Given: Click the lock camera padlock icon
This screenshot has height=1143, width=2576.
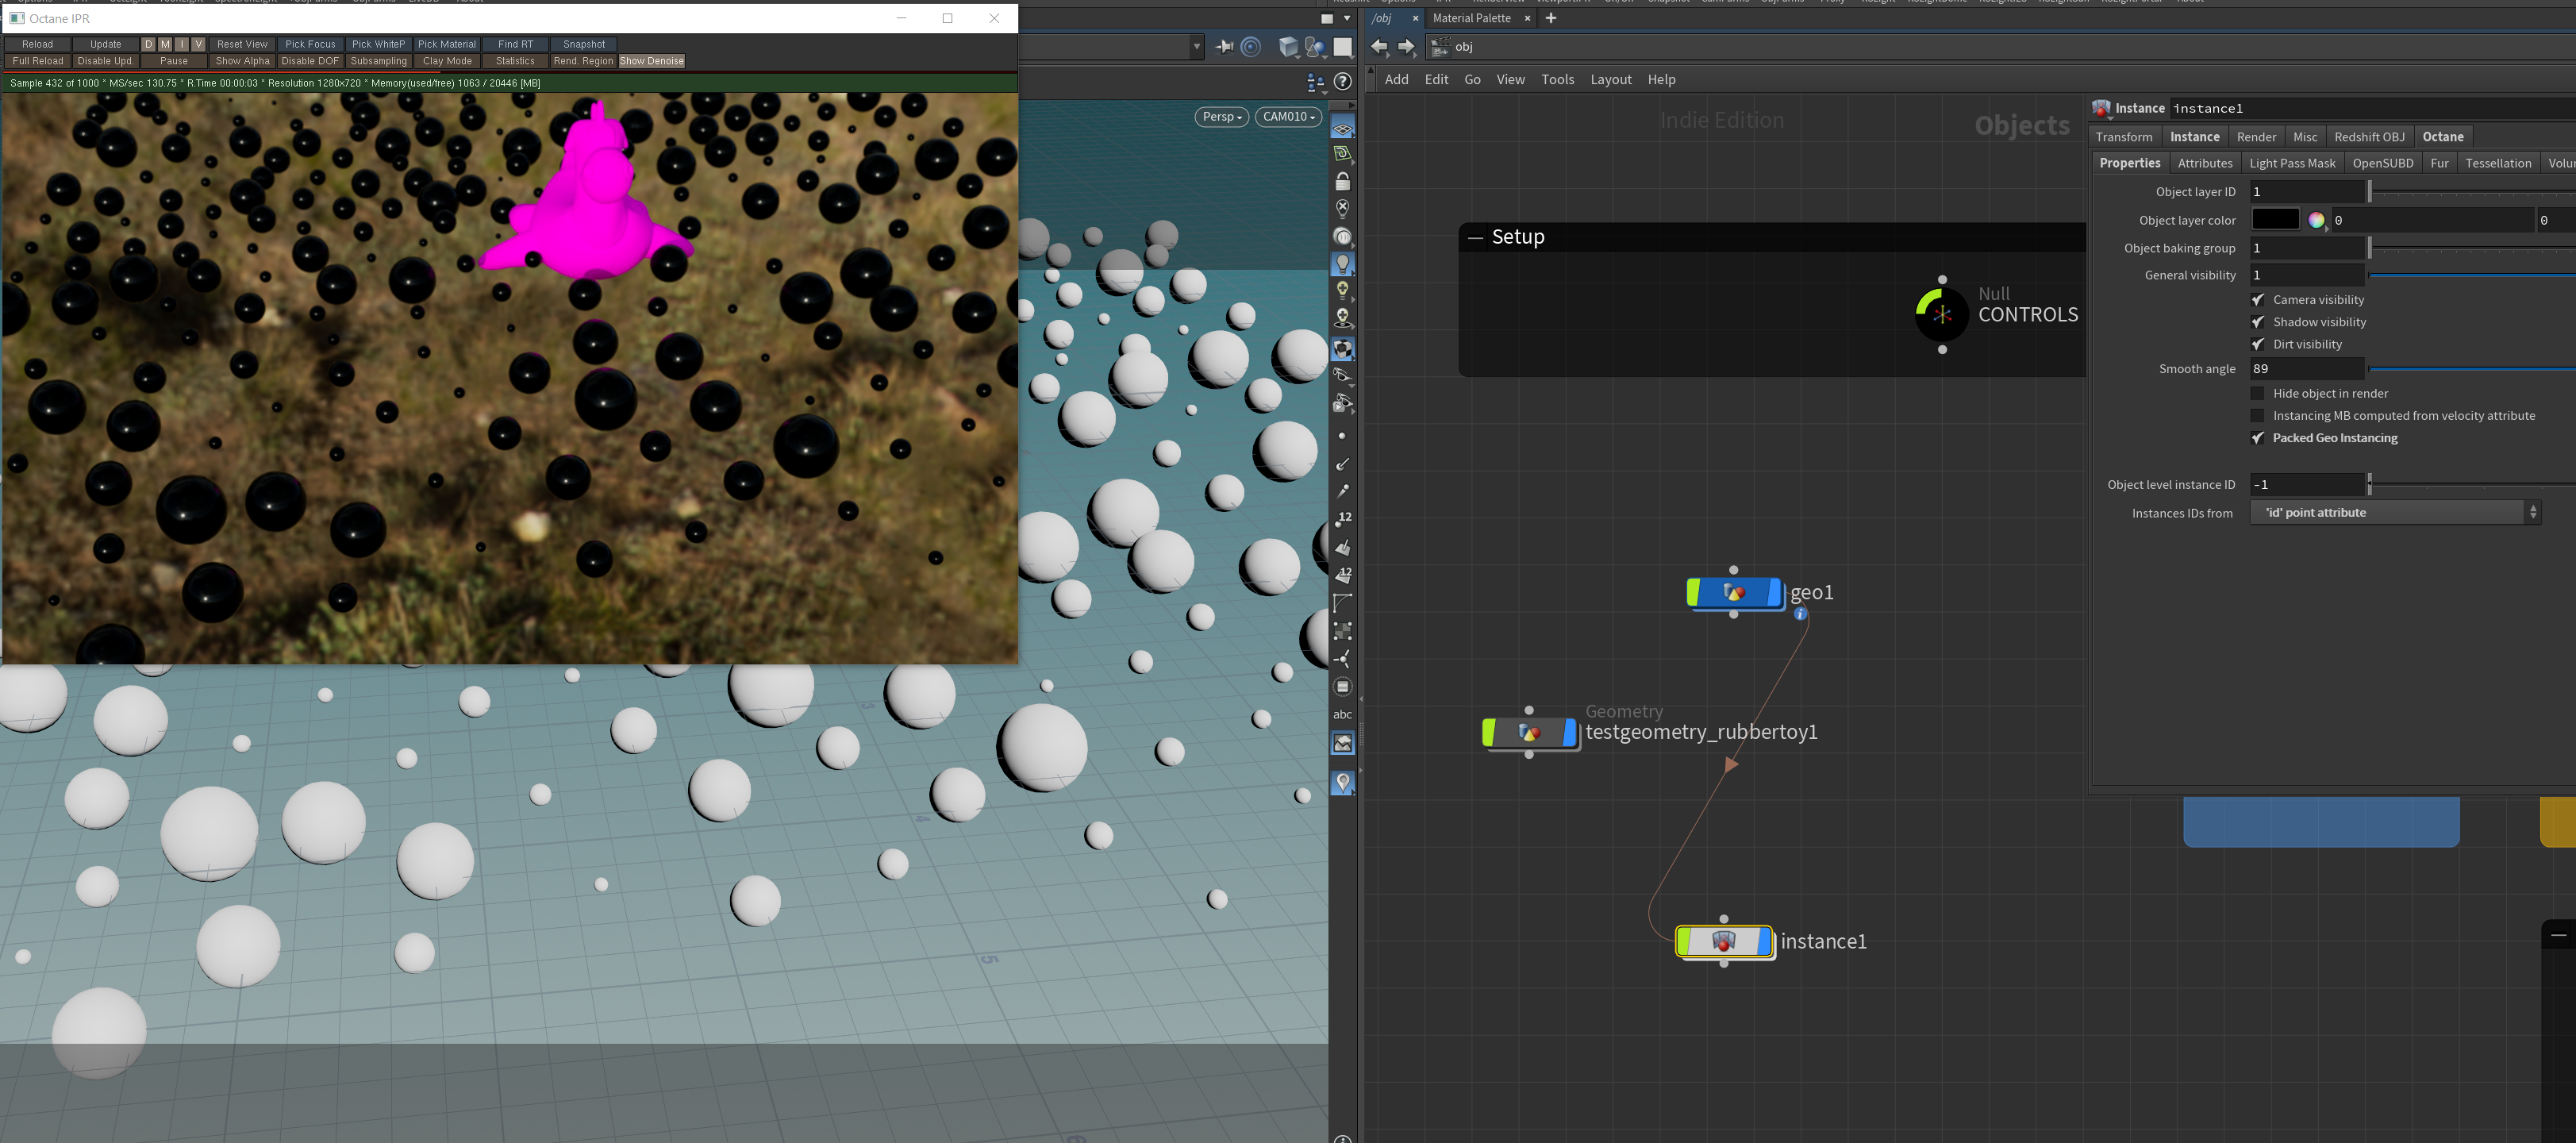Looking at the screenshot, I should (x=1342, y=181).
